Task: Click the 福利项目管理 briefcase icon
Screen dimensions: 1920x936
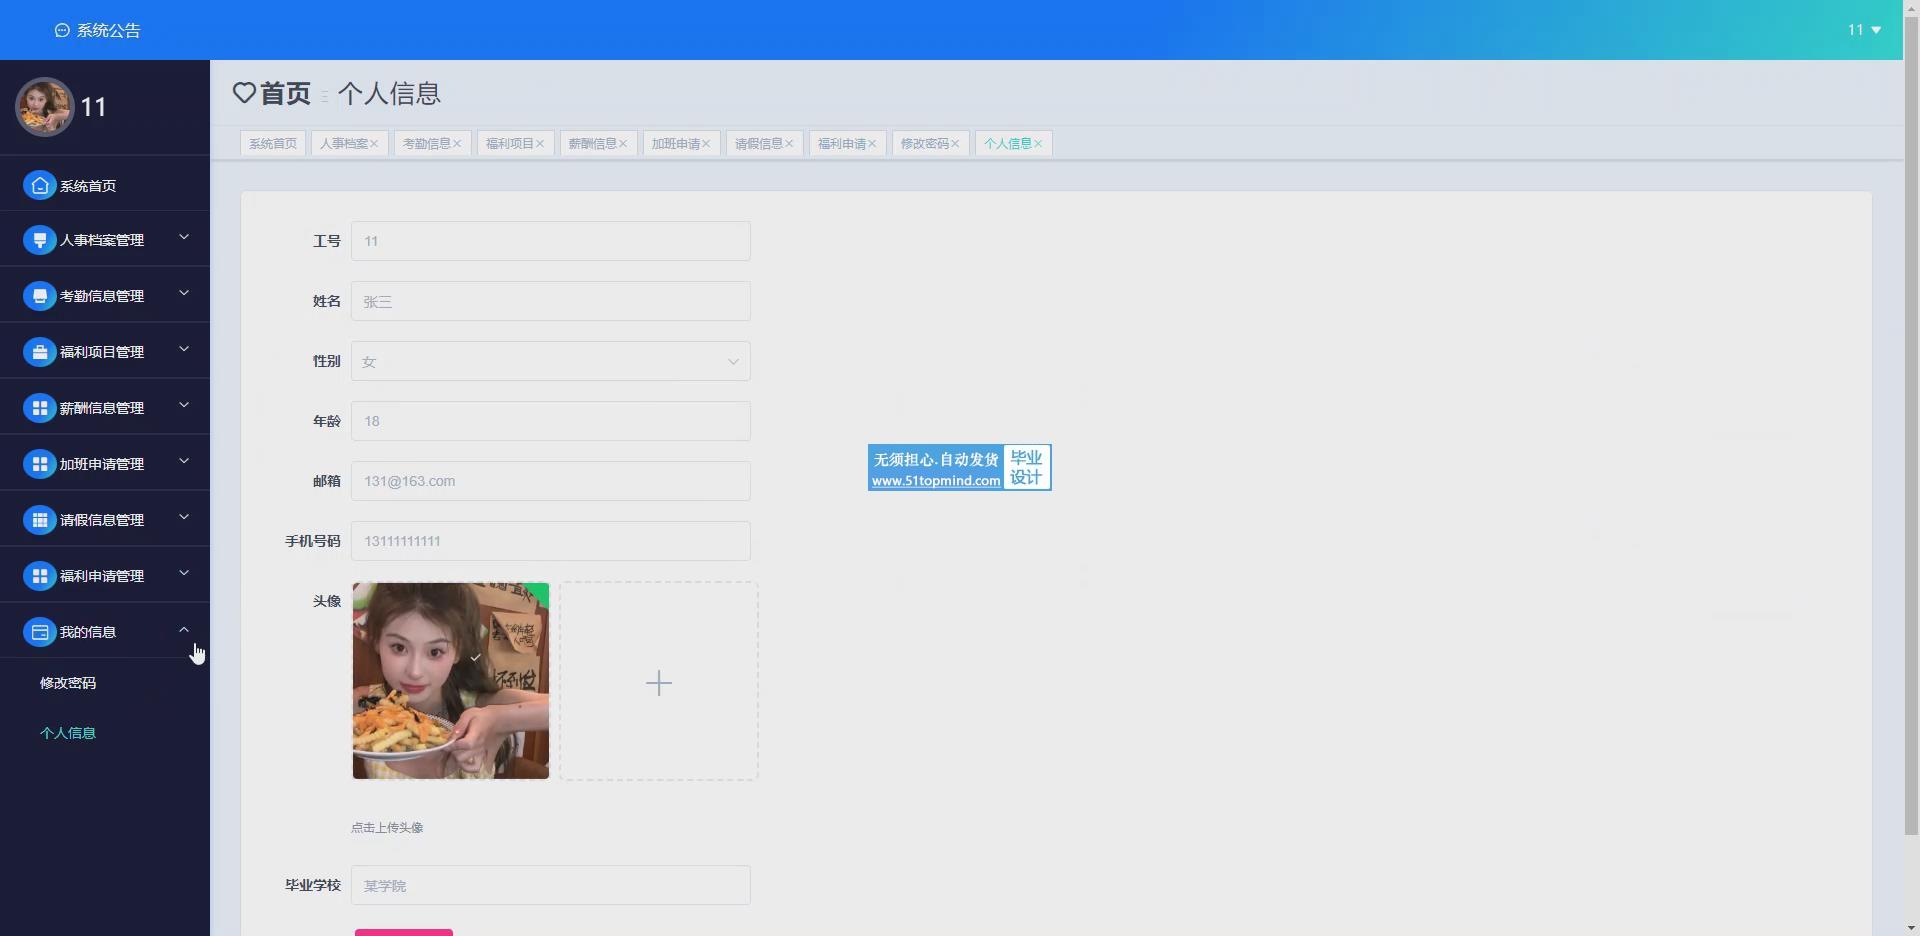Action: pyautogui.click(x=40, y=352)
